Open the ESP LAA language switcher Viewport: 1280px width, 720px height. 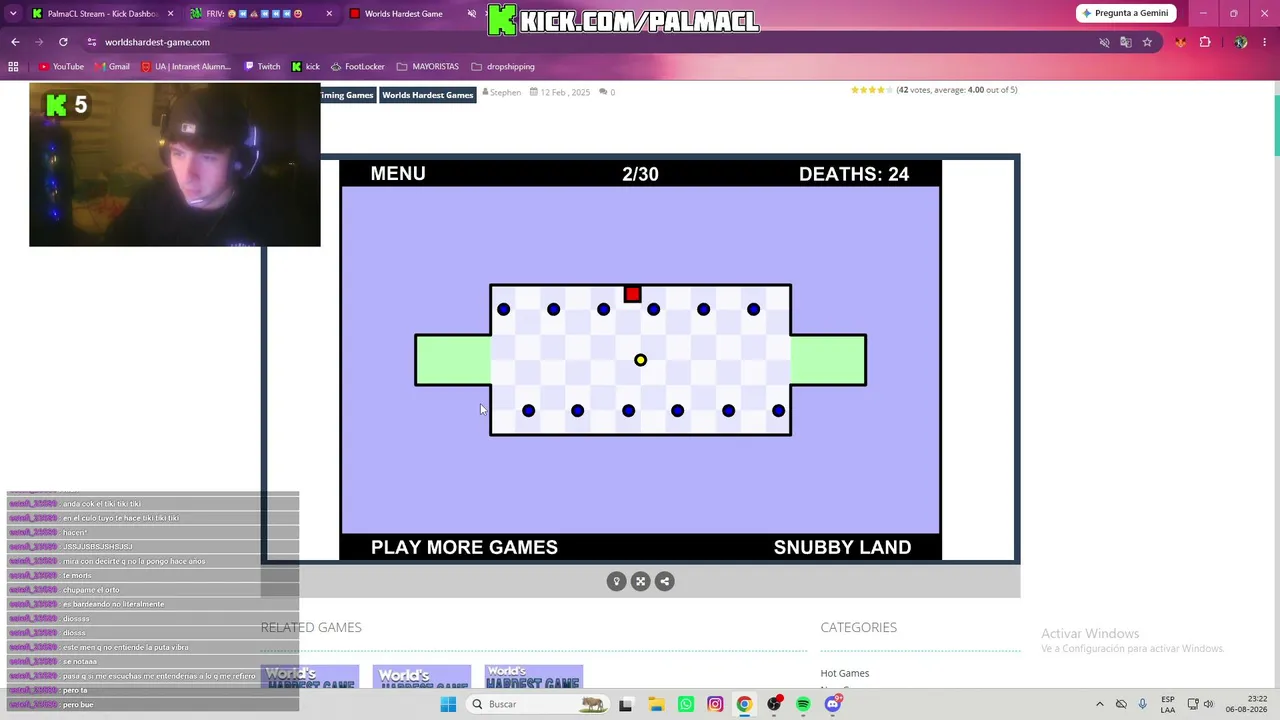pyautogui.click(x=1168, y=704)
